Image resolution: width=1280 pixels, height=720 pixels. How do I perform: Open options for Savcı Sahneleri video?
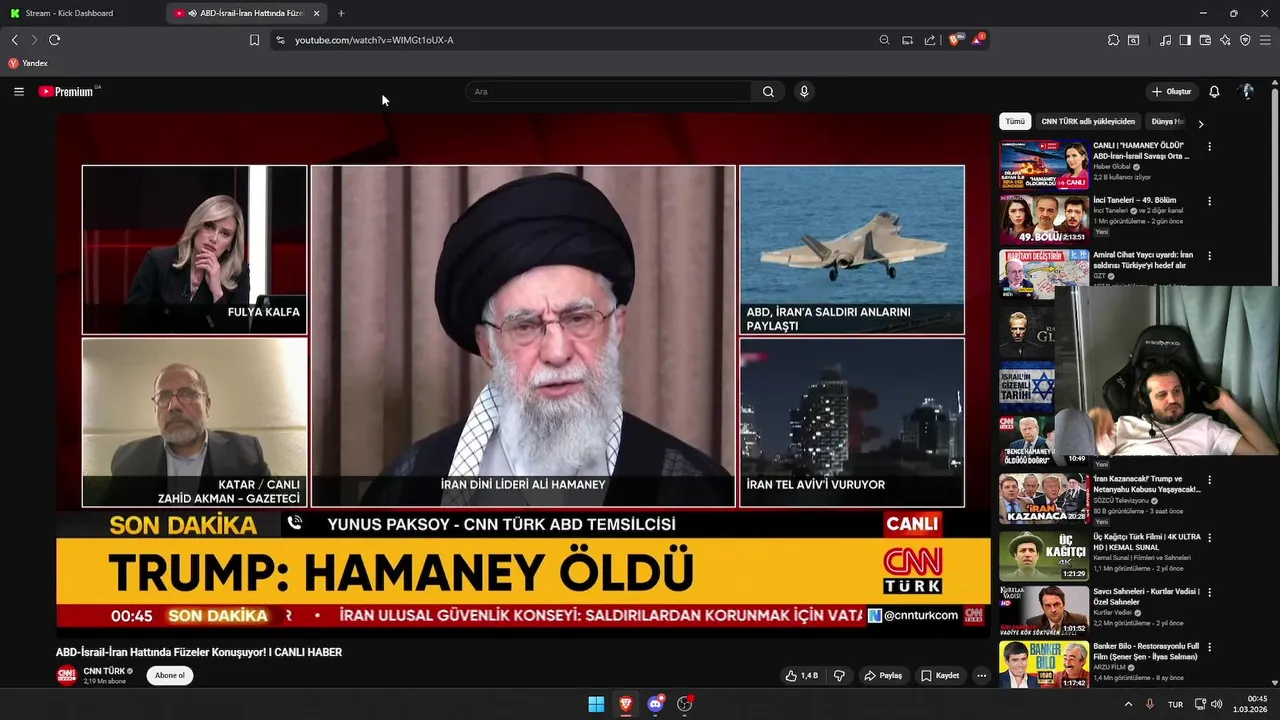click(1209, 592)
